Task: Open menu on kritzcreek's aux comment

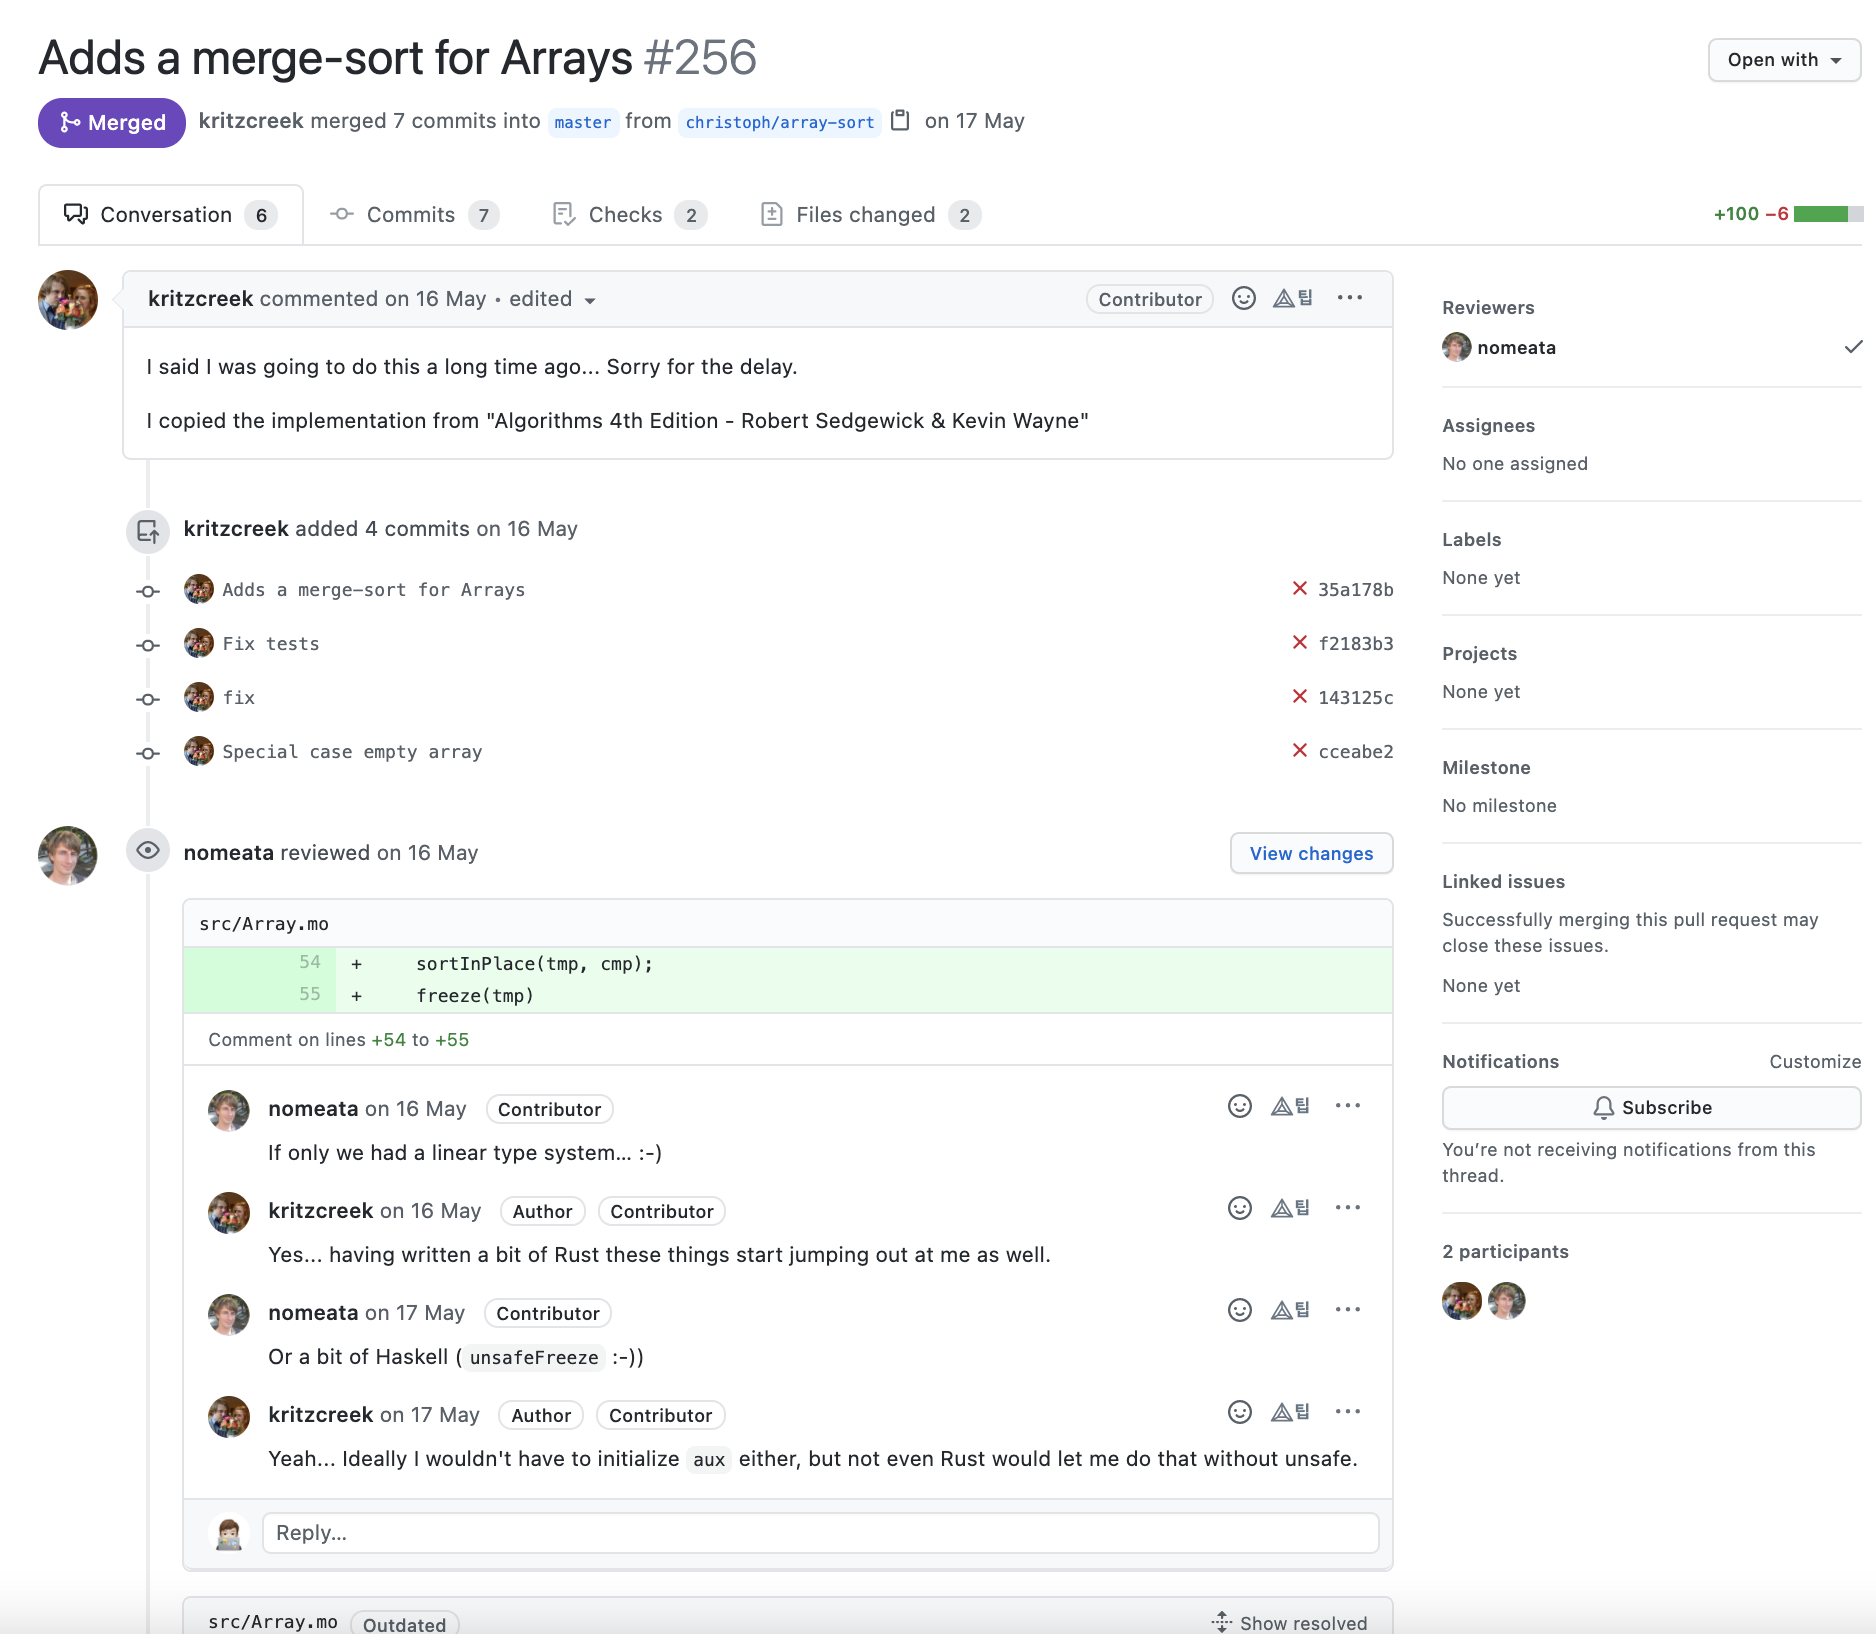Action: pos(1347,1412)
